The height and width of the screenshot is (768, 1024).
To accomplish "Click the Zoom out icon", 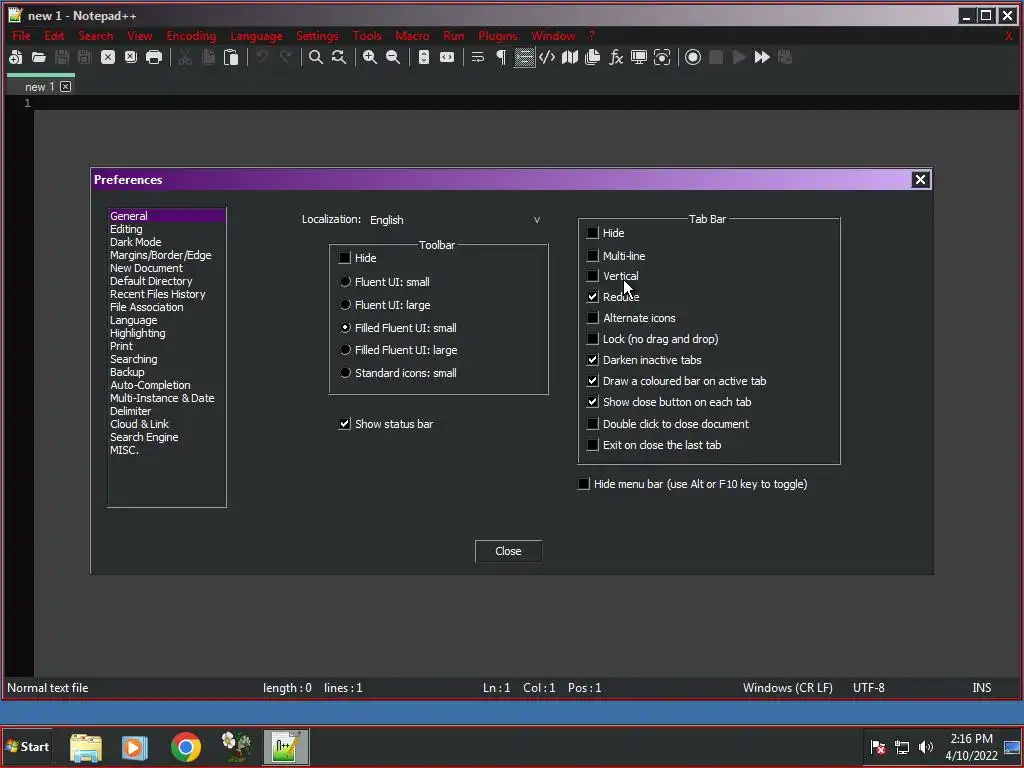I will (392, 57).
